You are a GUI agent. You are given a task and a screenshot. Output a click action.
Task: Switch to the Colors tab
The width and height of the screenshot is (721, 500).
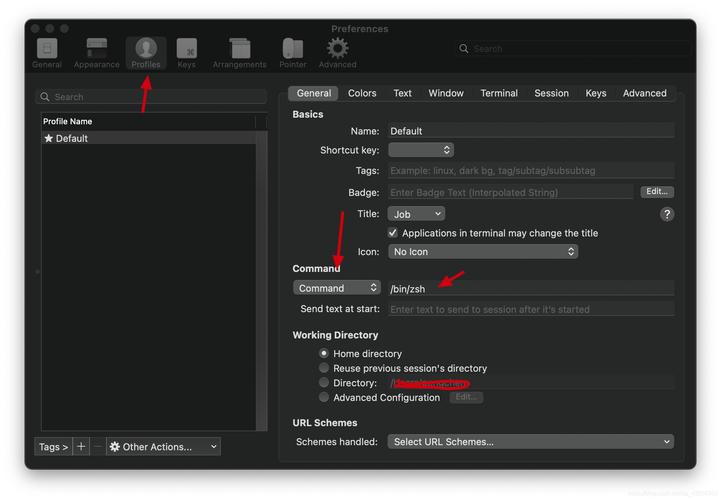pos(362,93)
